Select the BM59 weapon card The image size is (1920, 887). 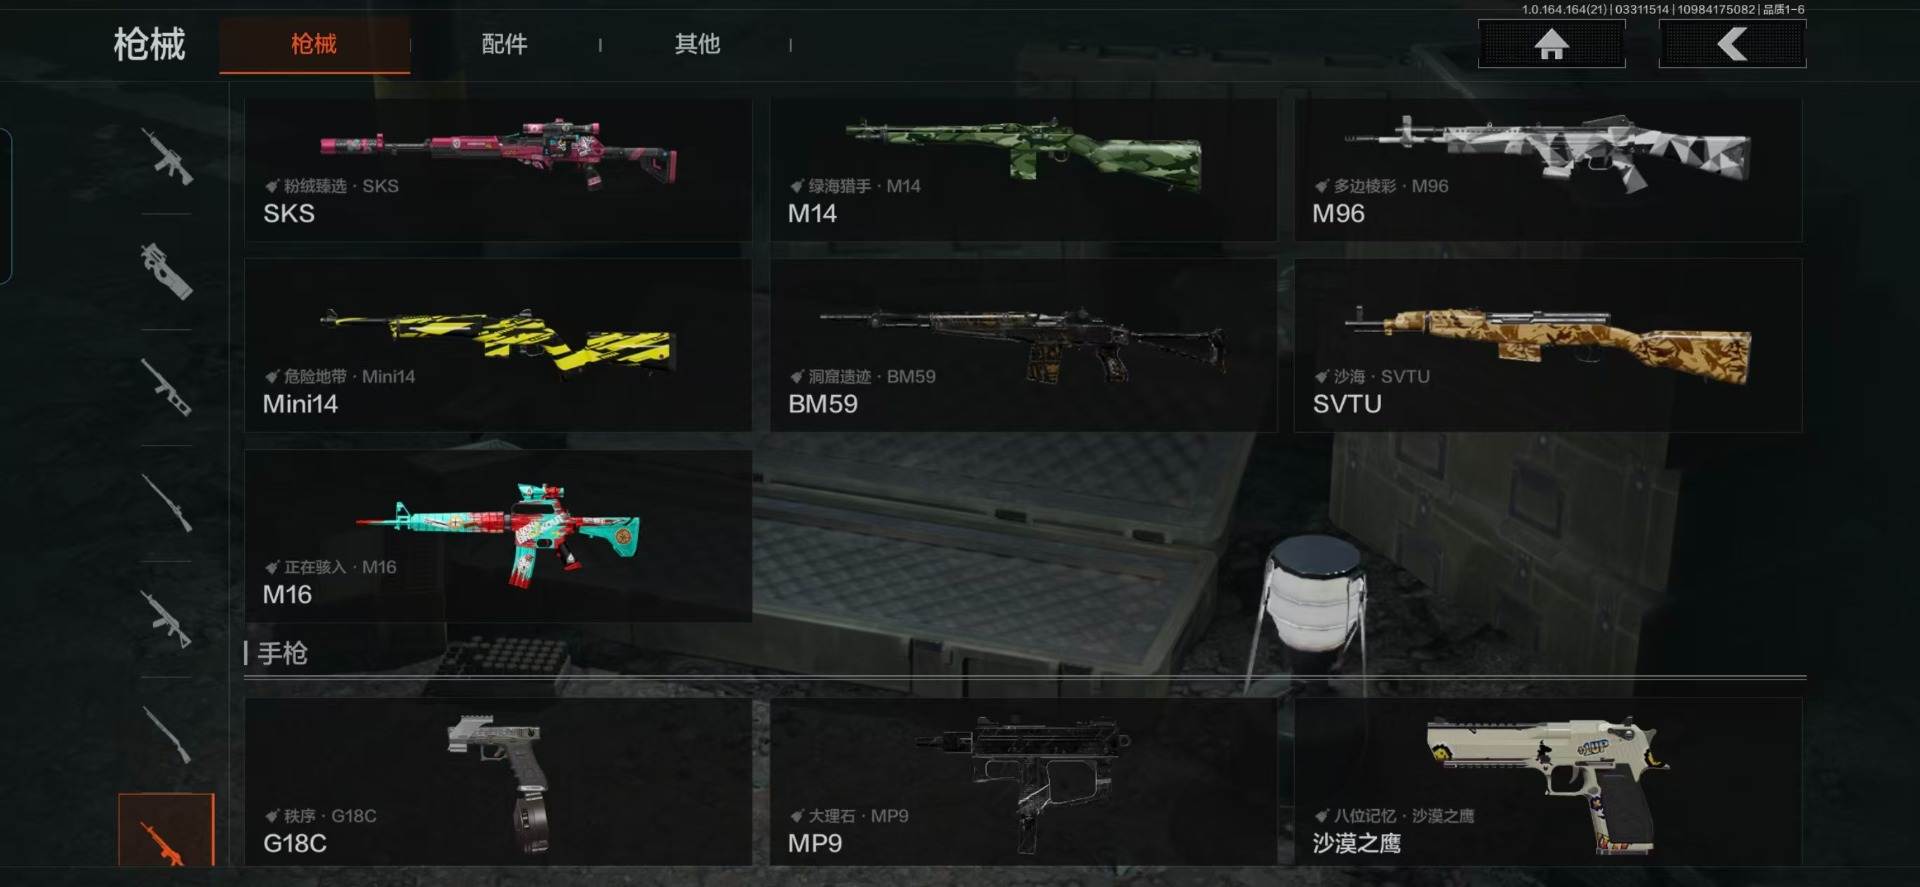(x=1023, y=345)
